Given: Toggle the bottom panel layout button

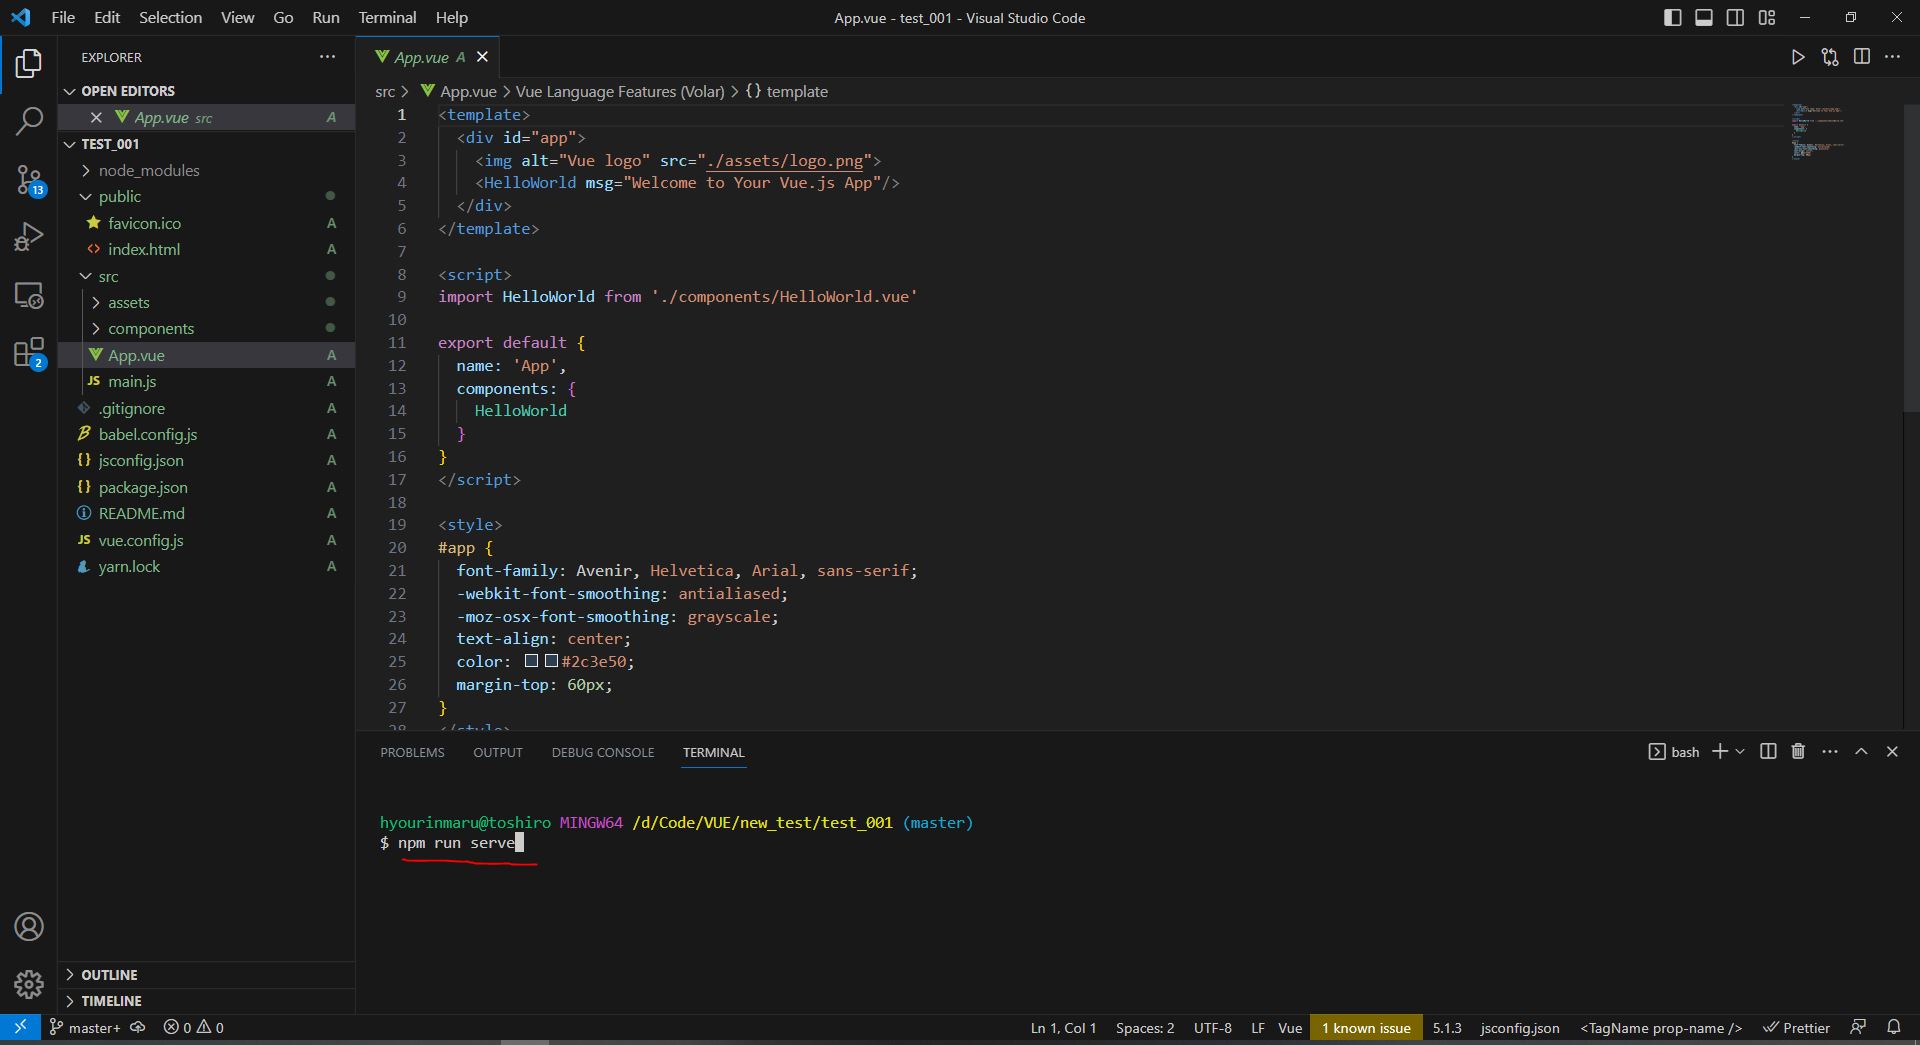Looking at the screenshot, I should tap(1704, 17).
